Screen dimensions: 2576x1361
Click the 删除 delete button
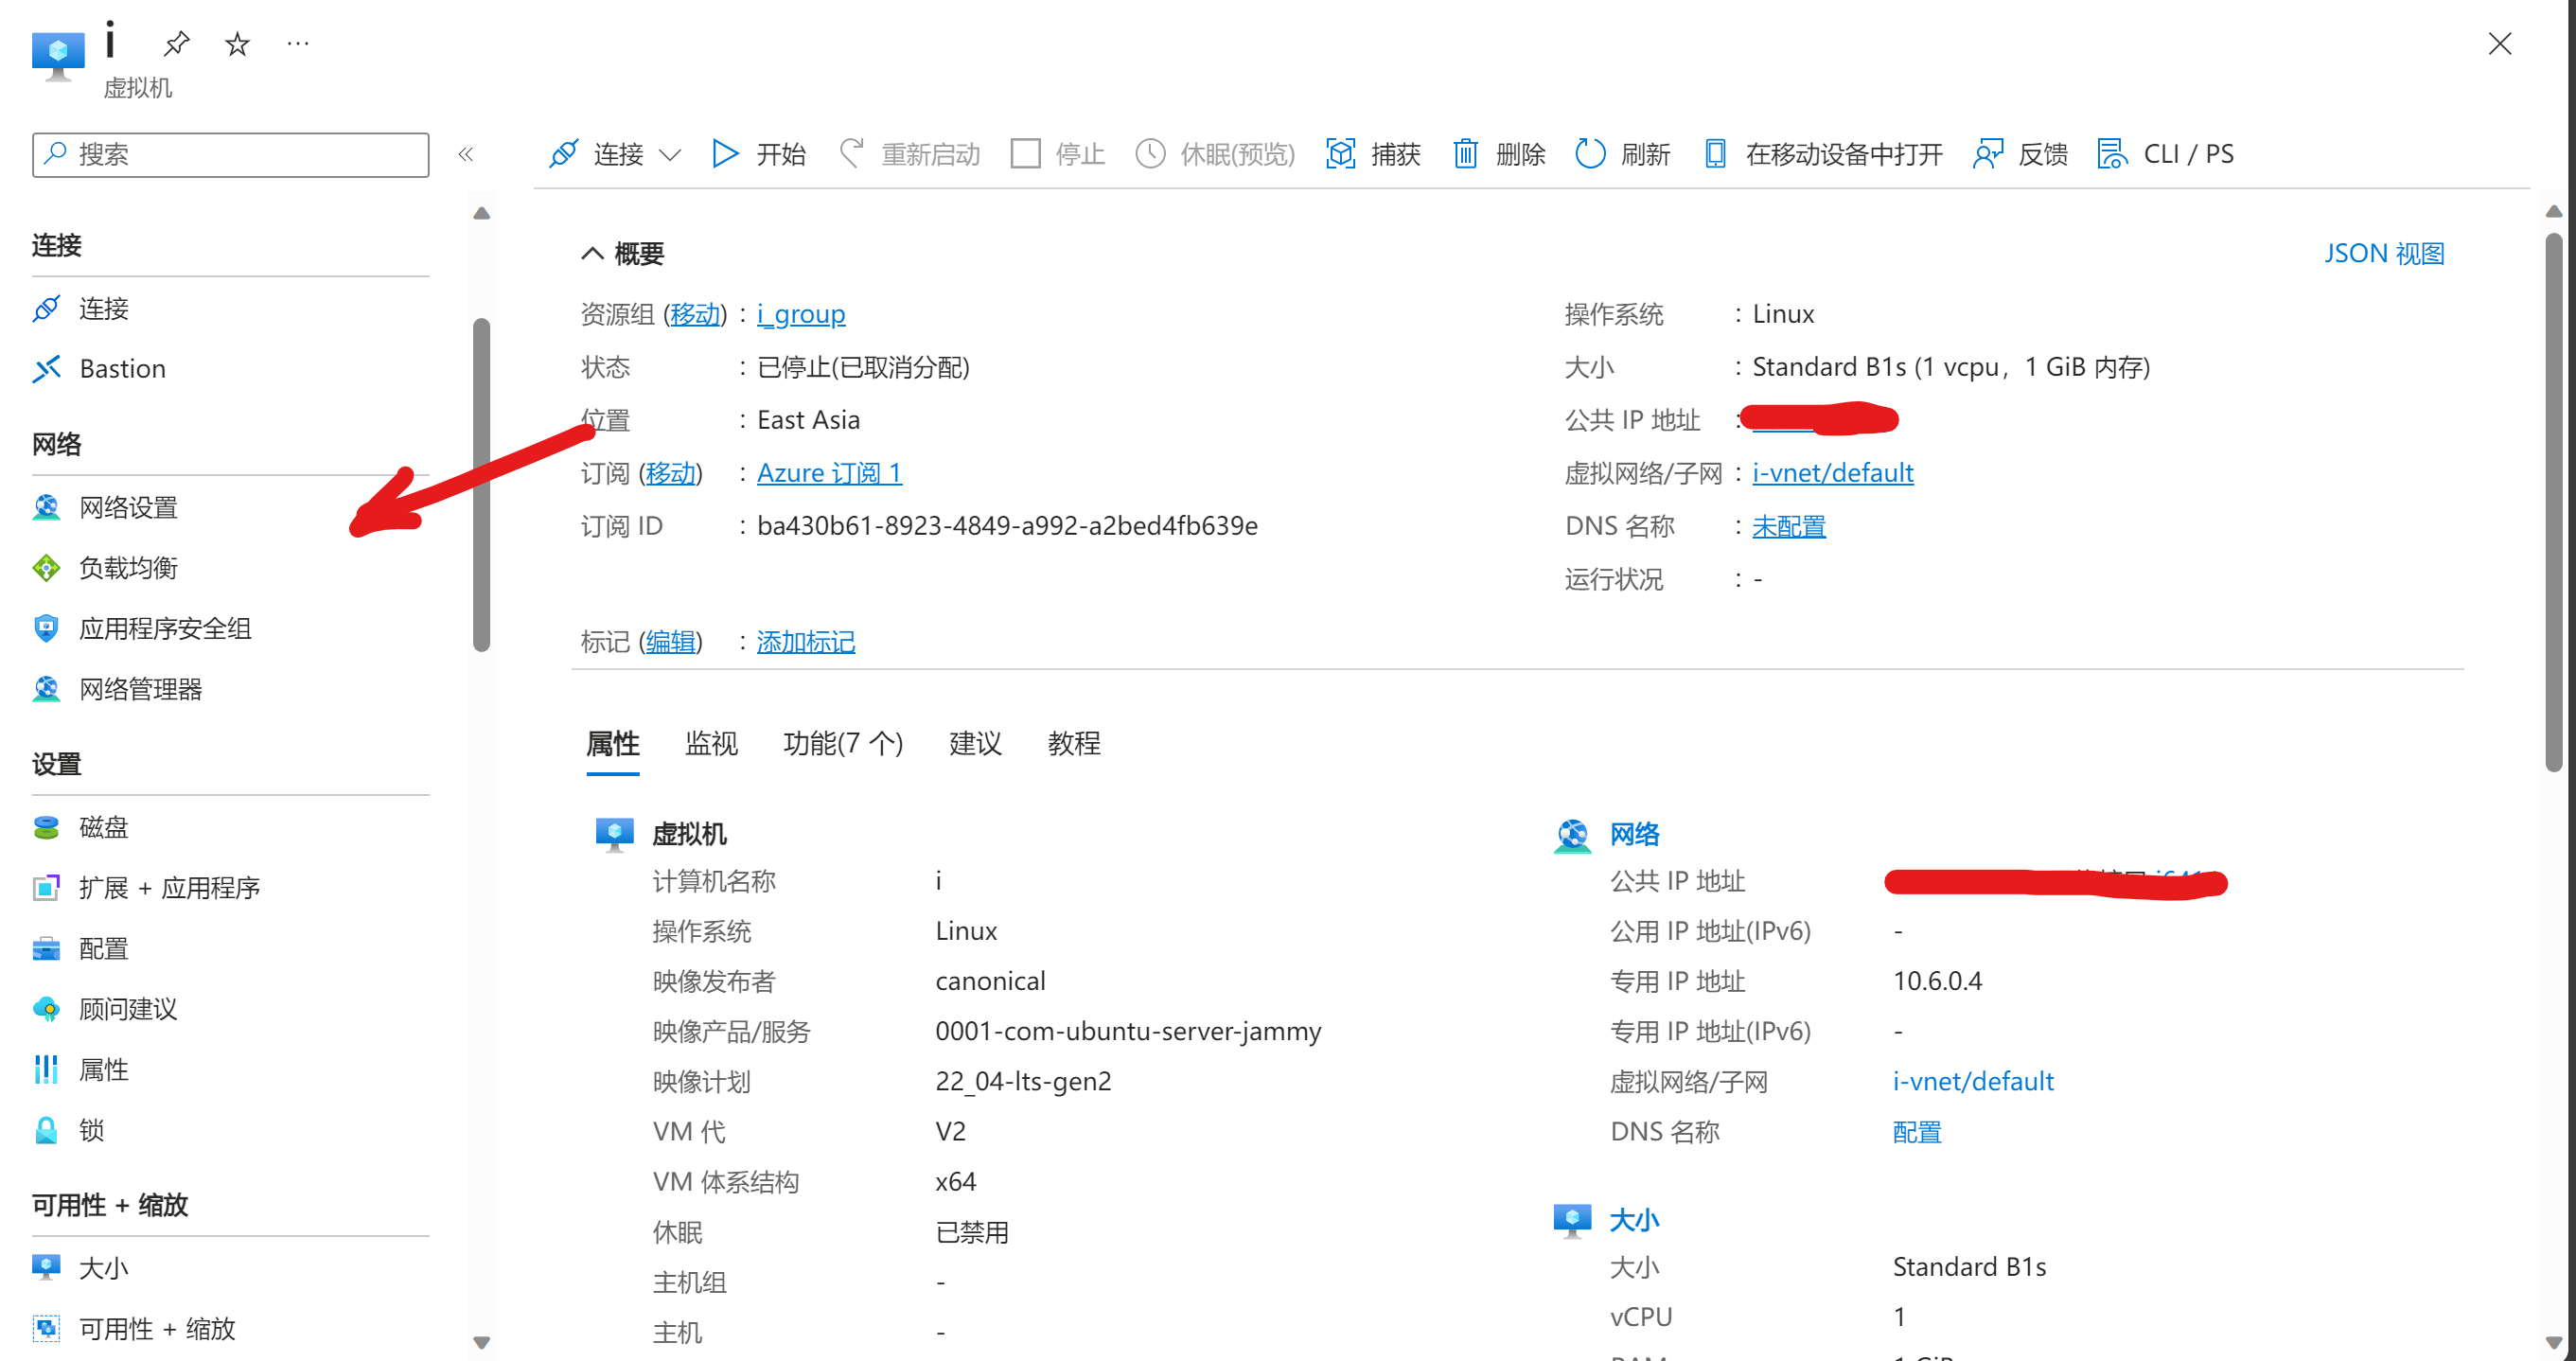point(1499,154)
